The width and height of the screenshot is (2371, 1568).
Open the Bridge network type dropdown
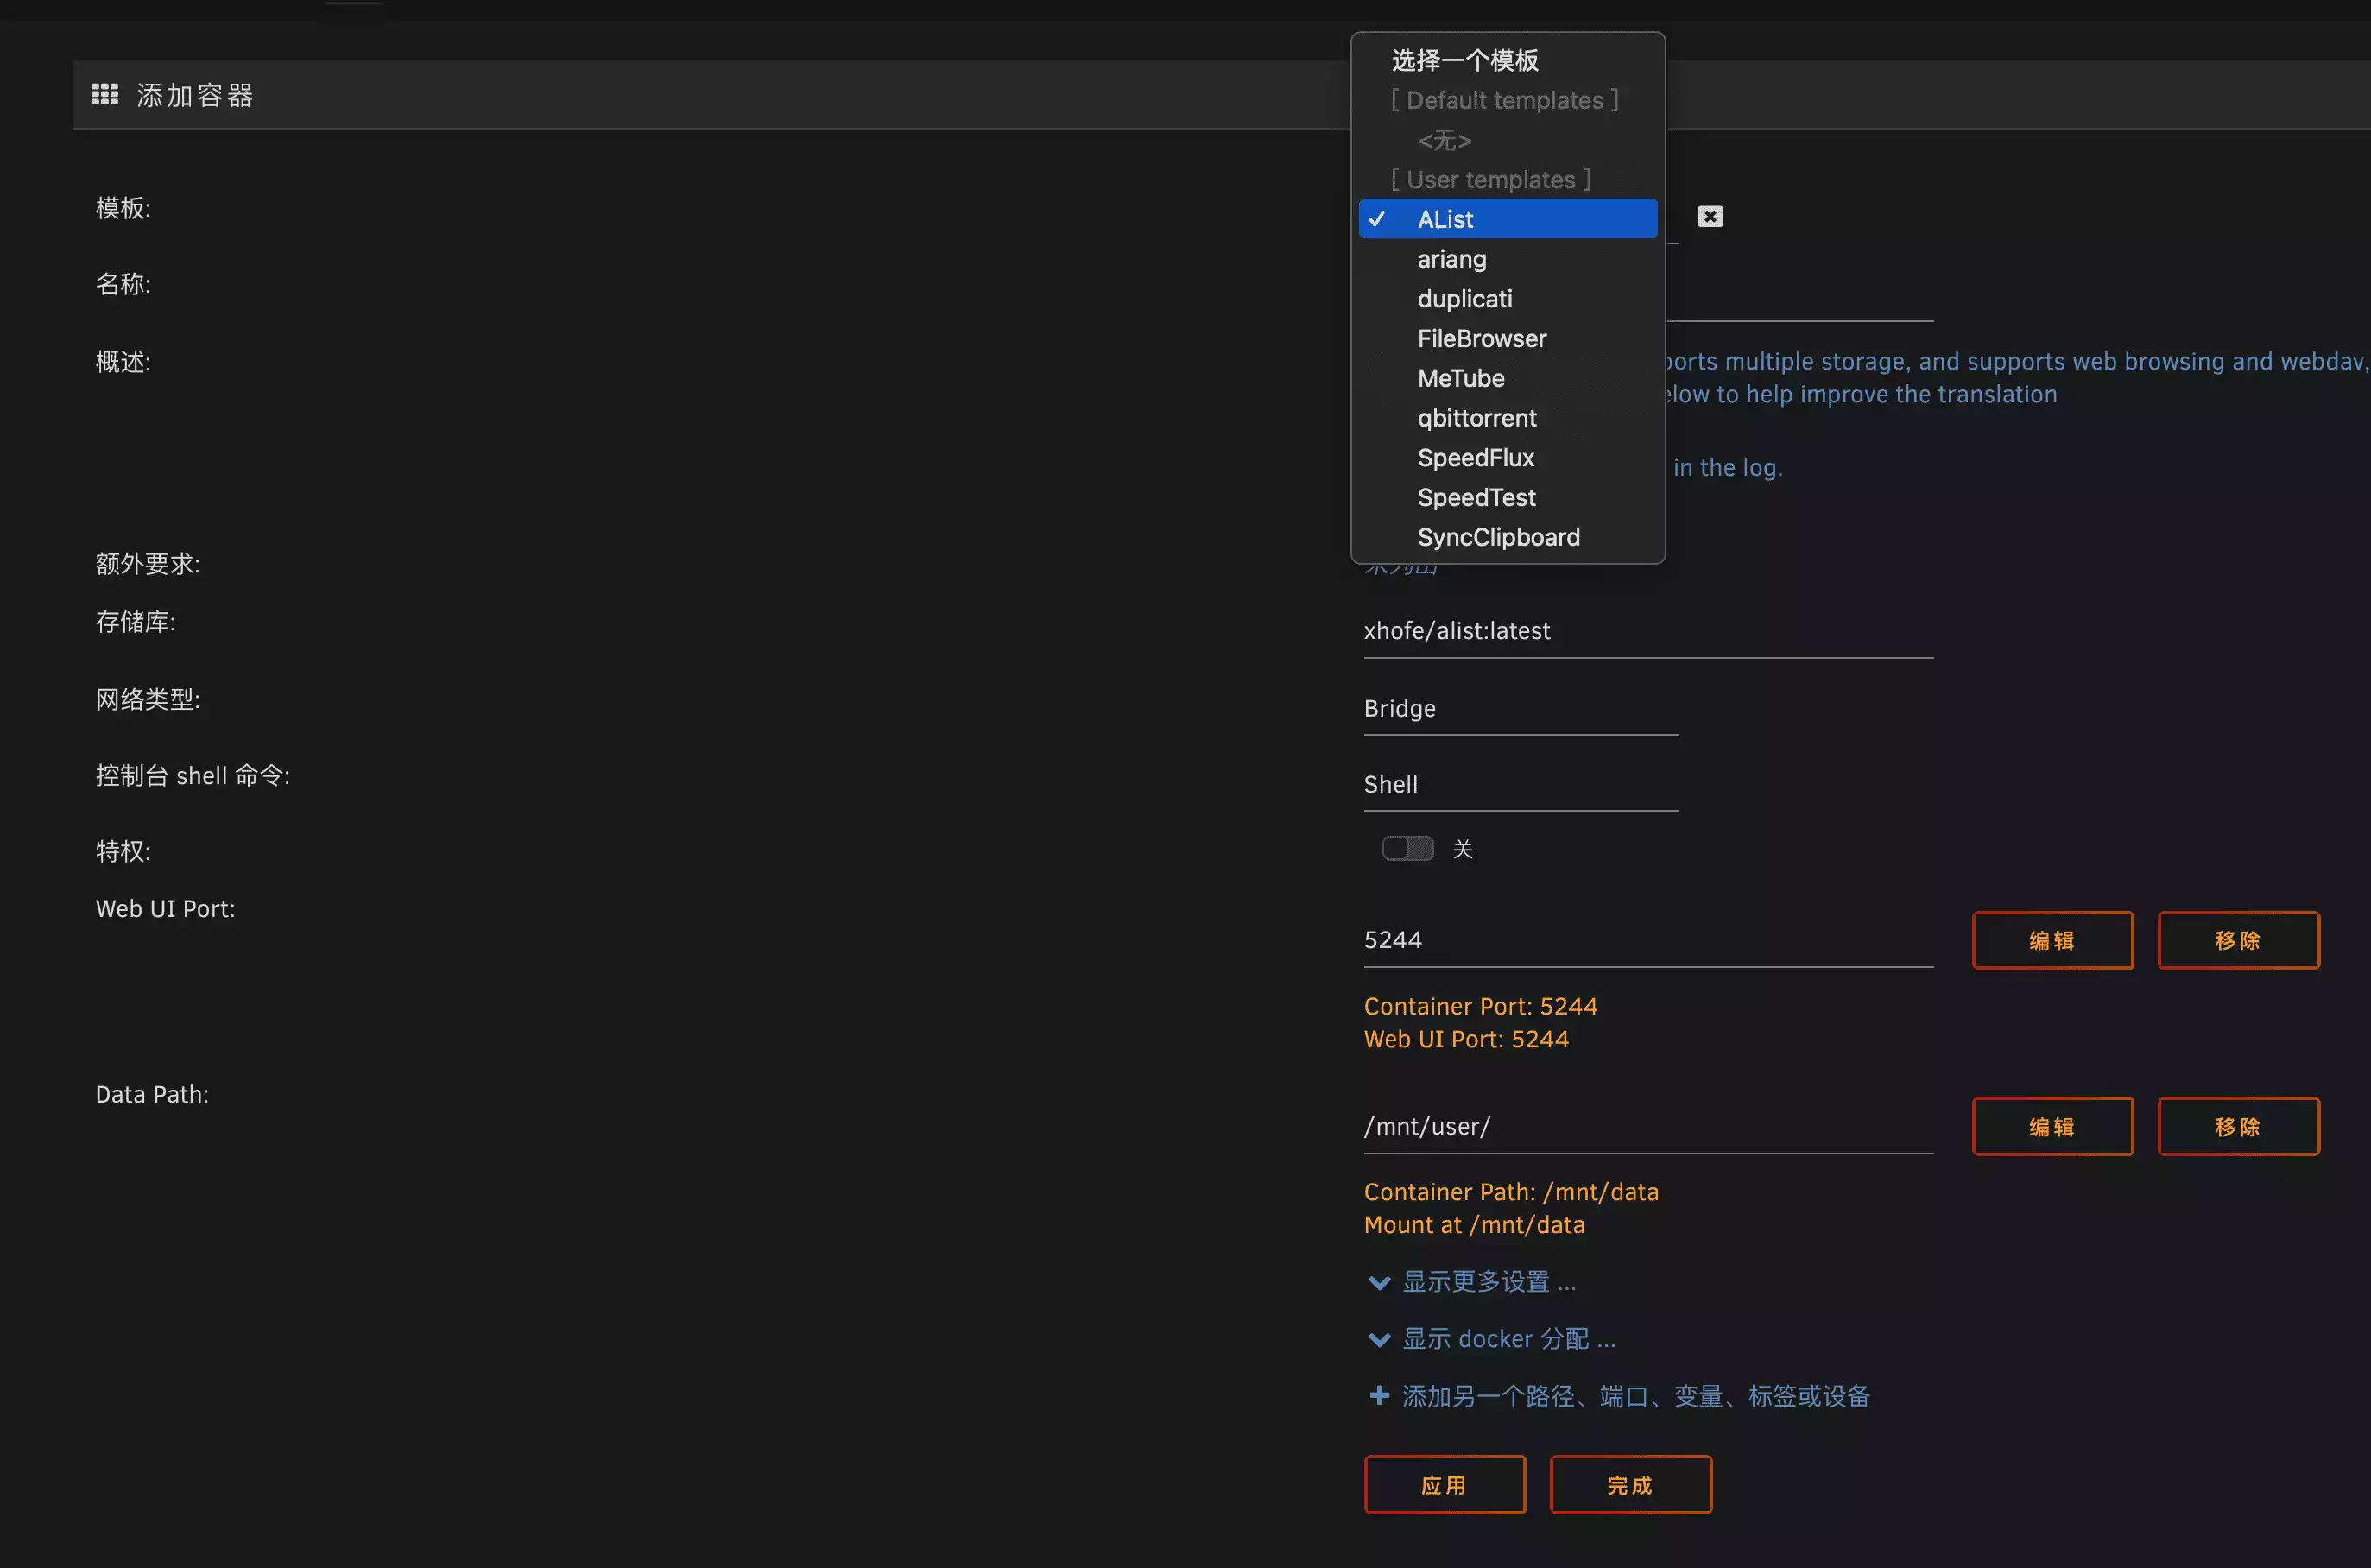[1520, 708]
